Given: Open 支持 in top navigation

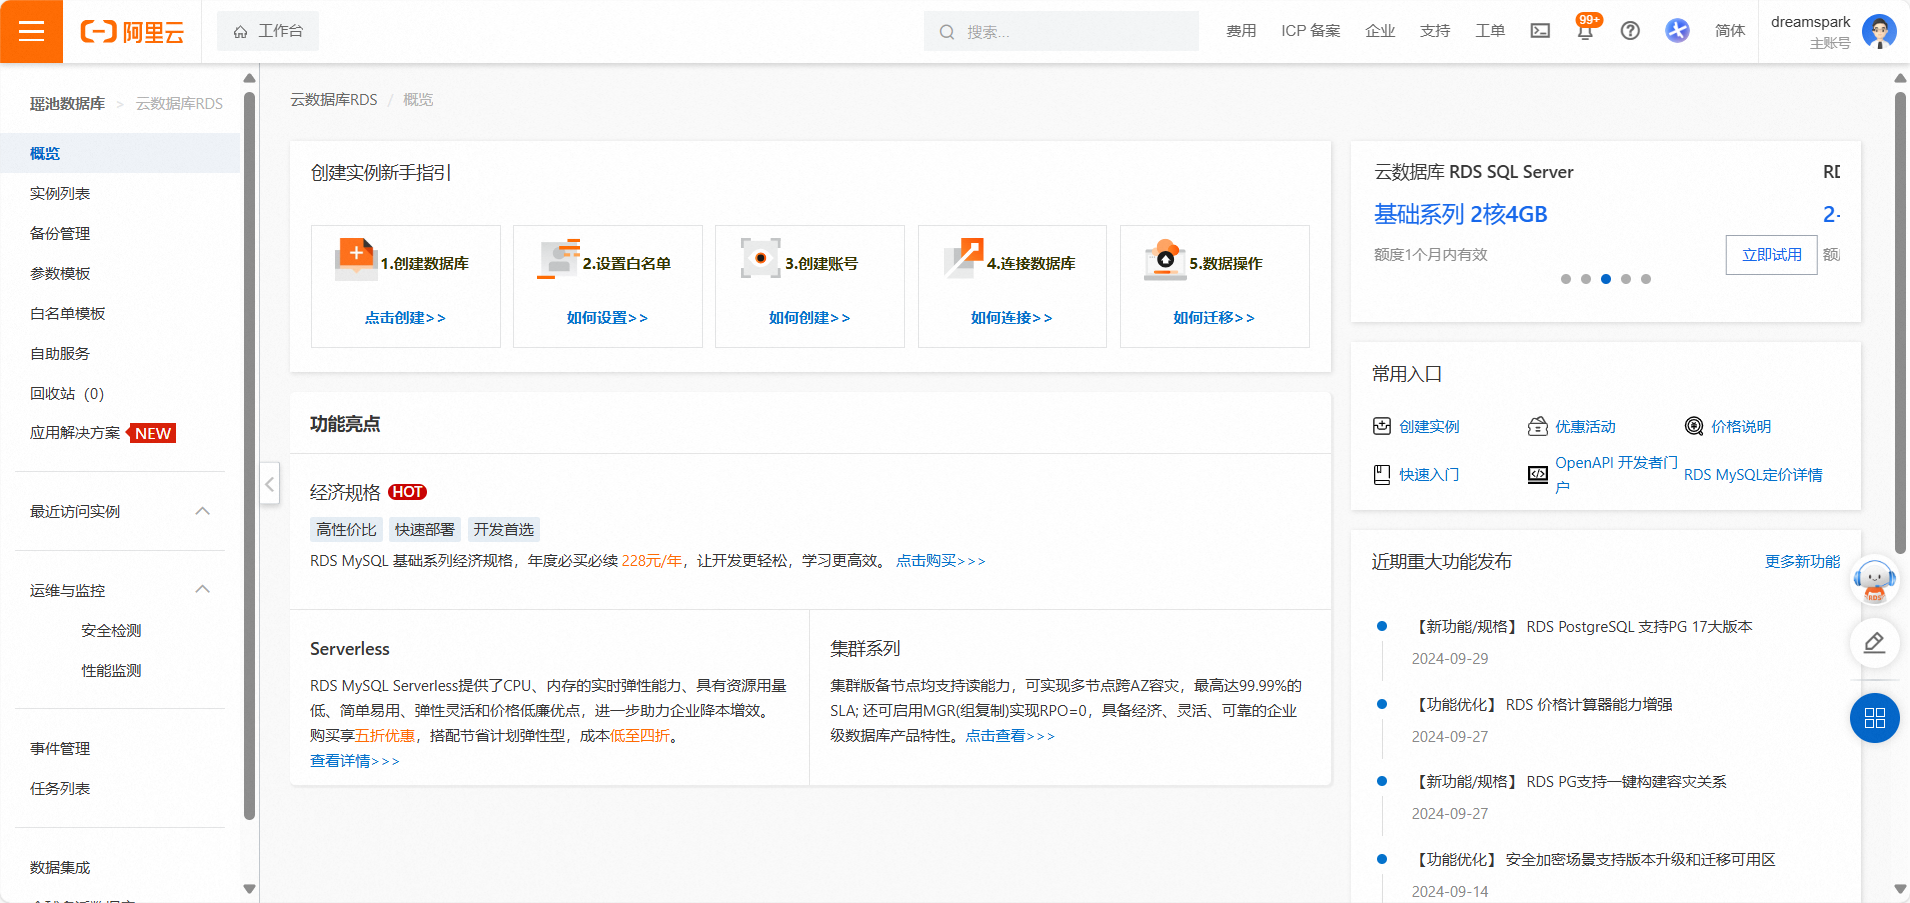Looking at the screenshot, I should point(1435,31).
